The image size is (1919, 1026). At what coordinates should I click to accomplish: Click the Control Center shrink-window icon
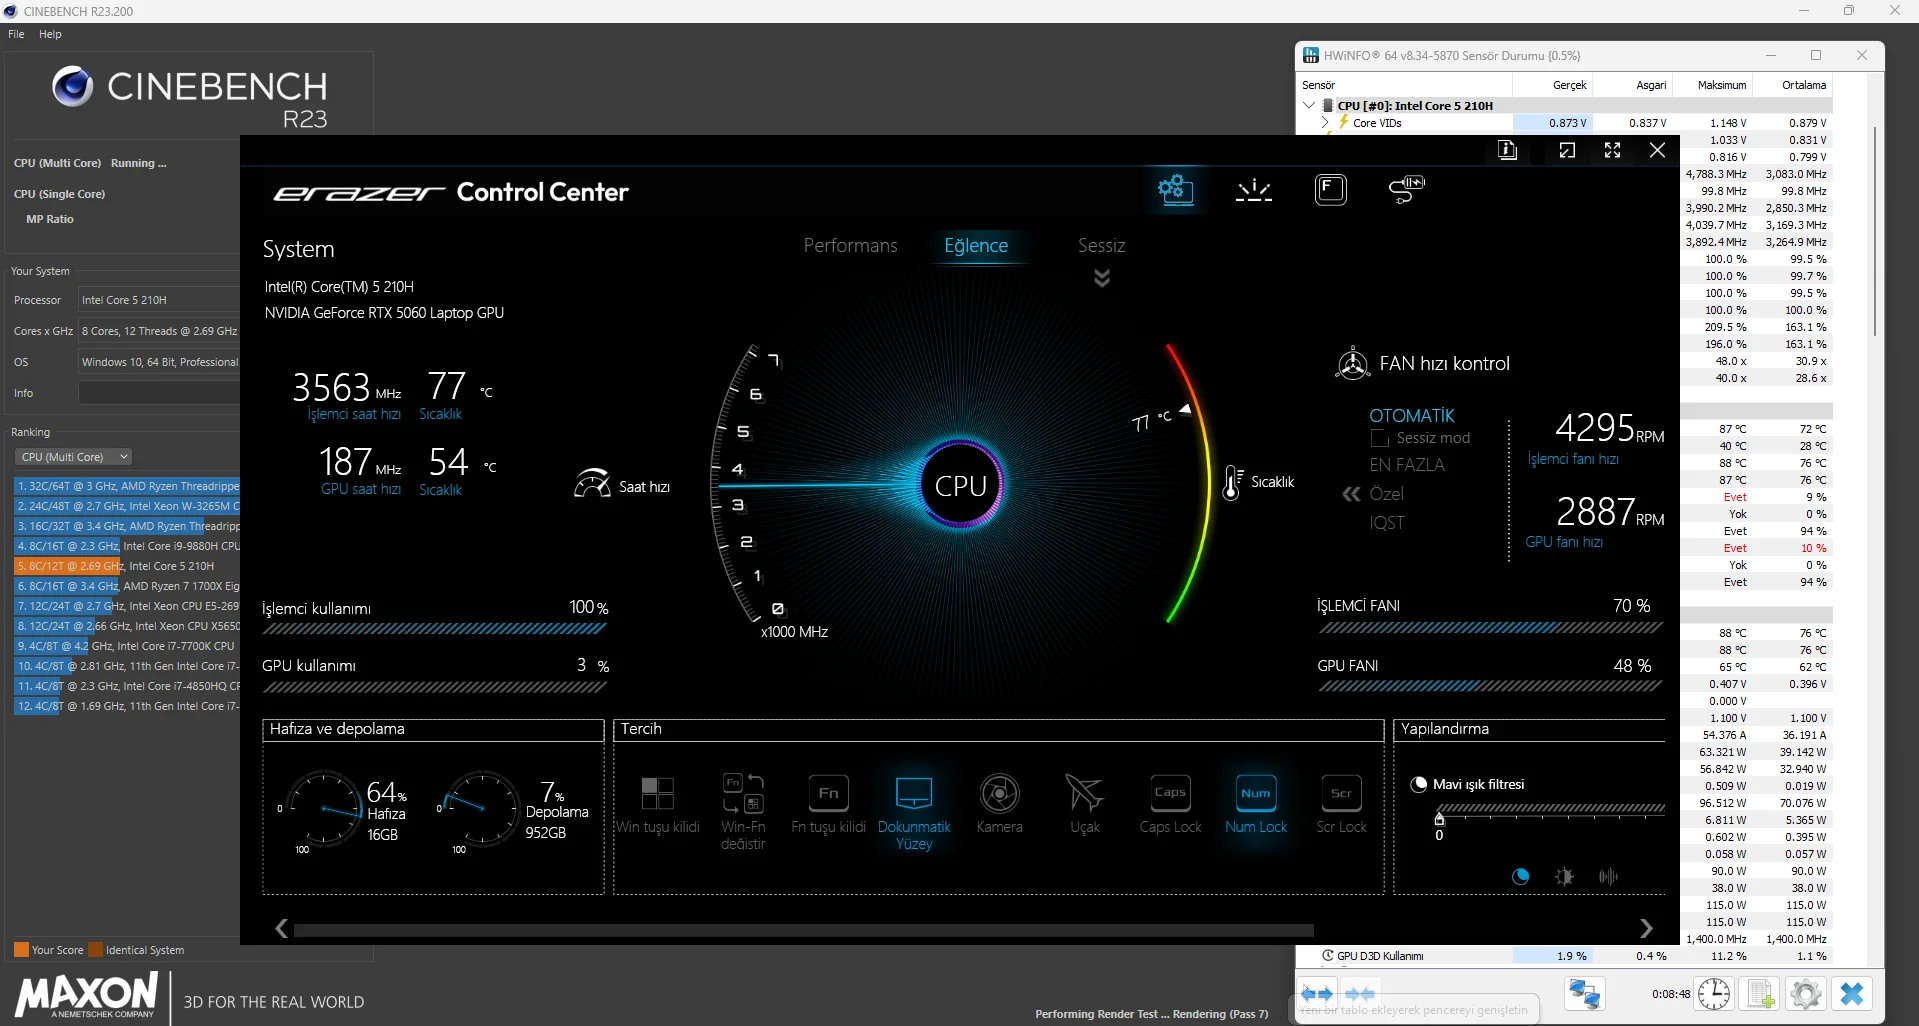click(x=1567, y=150)
